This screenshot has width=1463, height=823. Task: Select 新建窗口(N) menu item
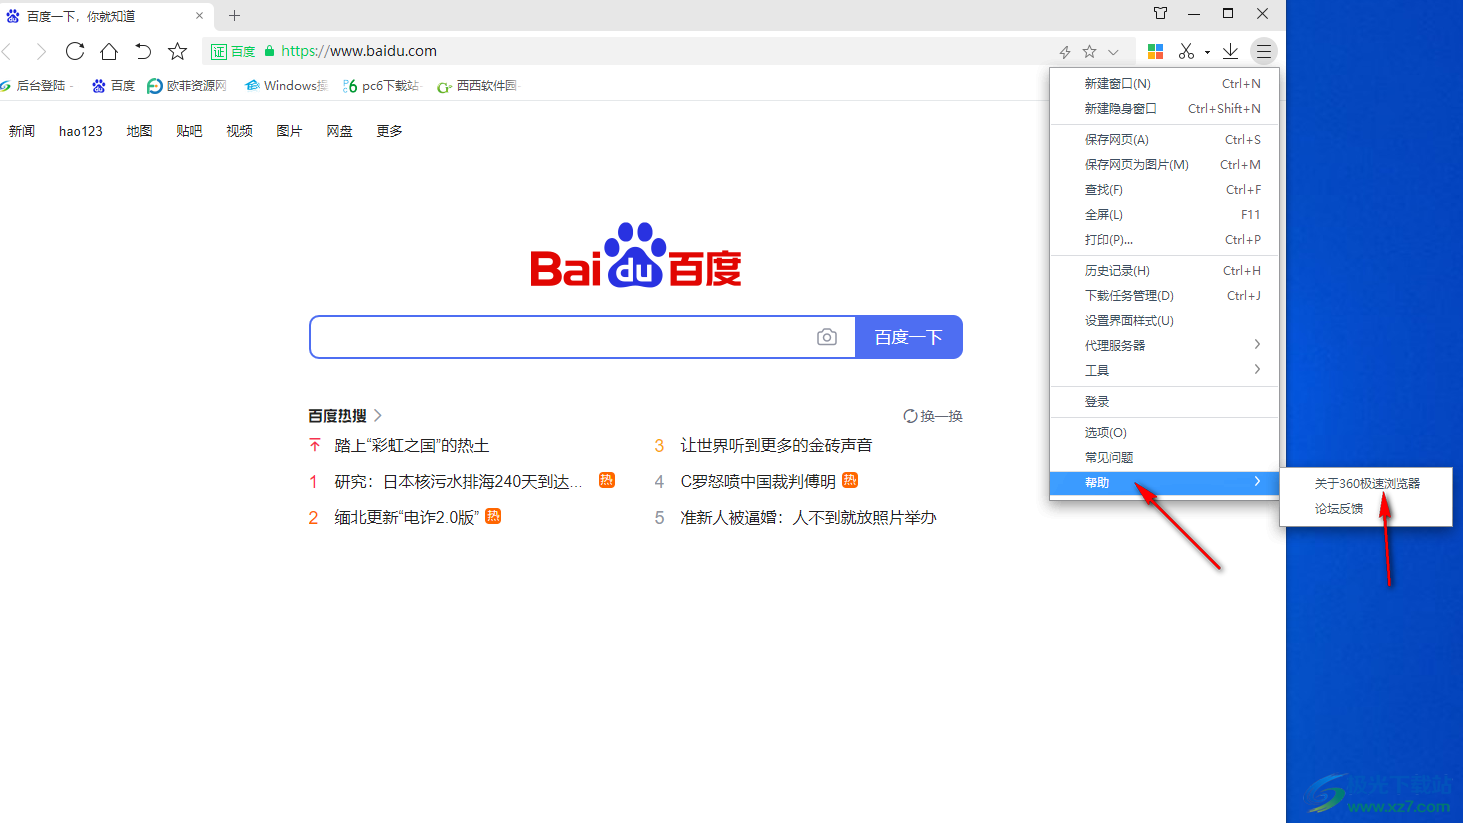[1164, 84]
